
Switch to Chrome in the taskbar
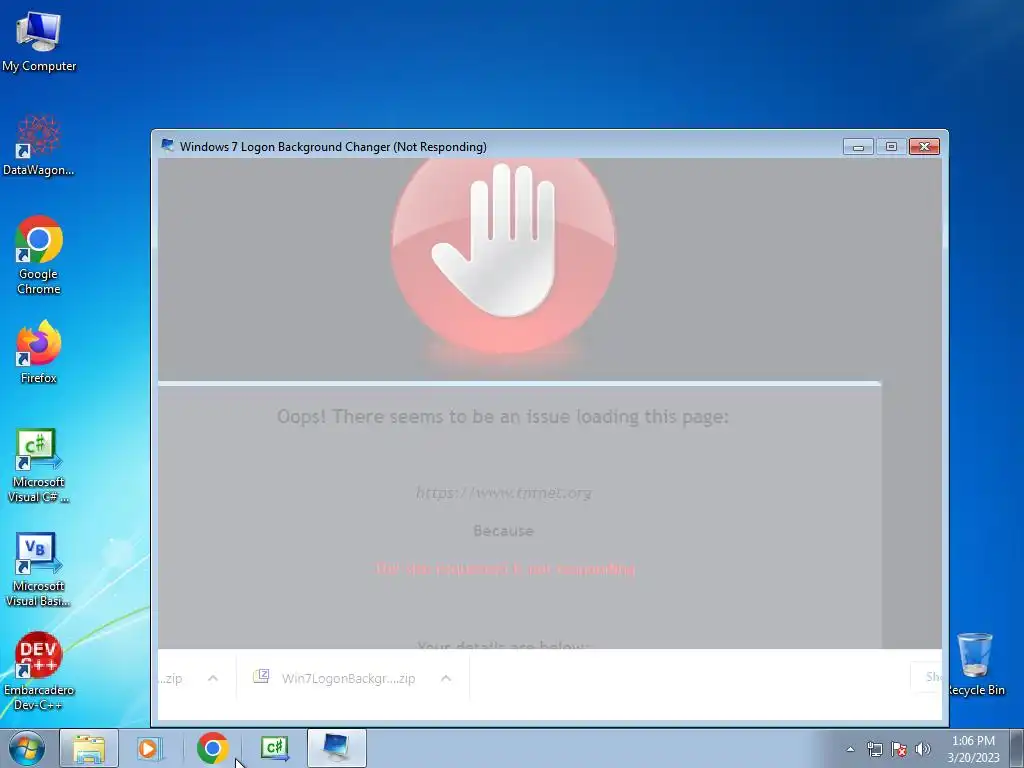point(212,748)
